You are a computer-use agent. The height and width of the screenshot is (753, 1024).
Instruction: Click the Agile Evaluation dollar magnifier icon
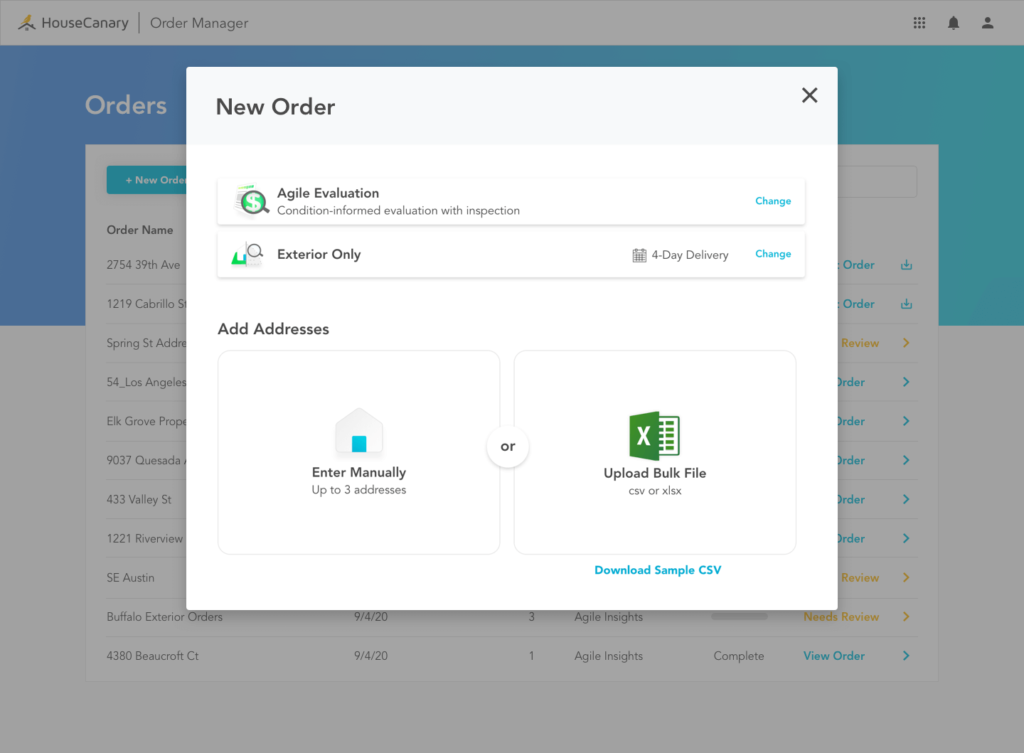point(252,201)
